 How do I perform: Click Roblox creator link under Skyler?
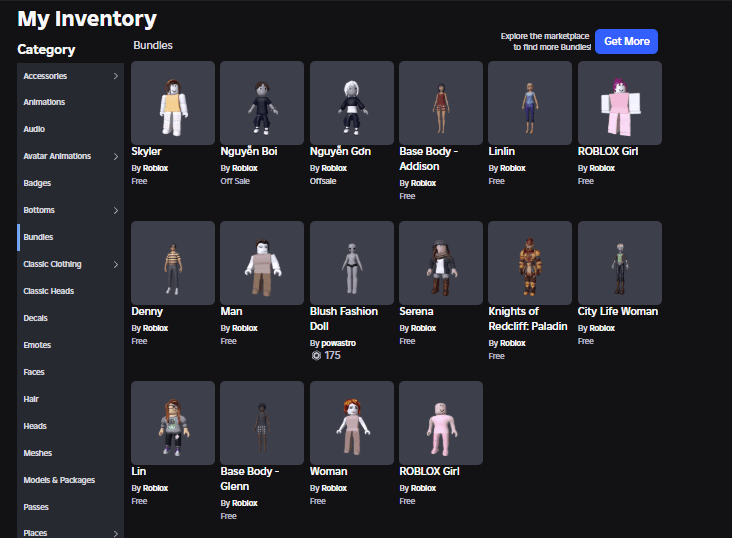[155, 168]
